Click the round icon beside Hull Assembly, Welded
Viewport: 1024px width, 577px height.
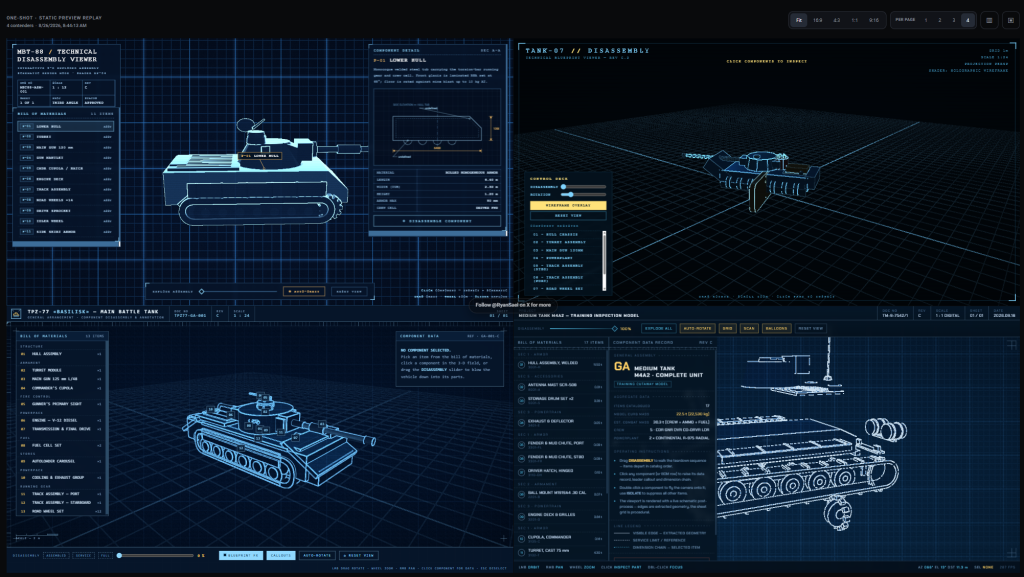click(x=522, y=365)
